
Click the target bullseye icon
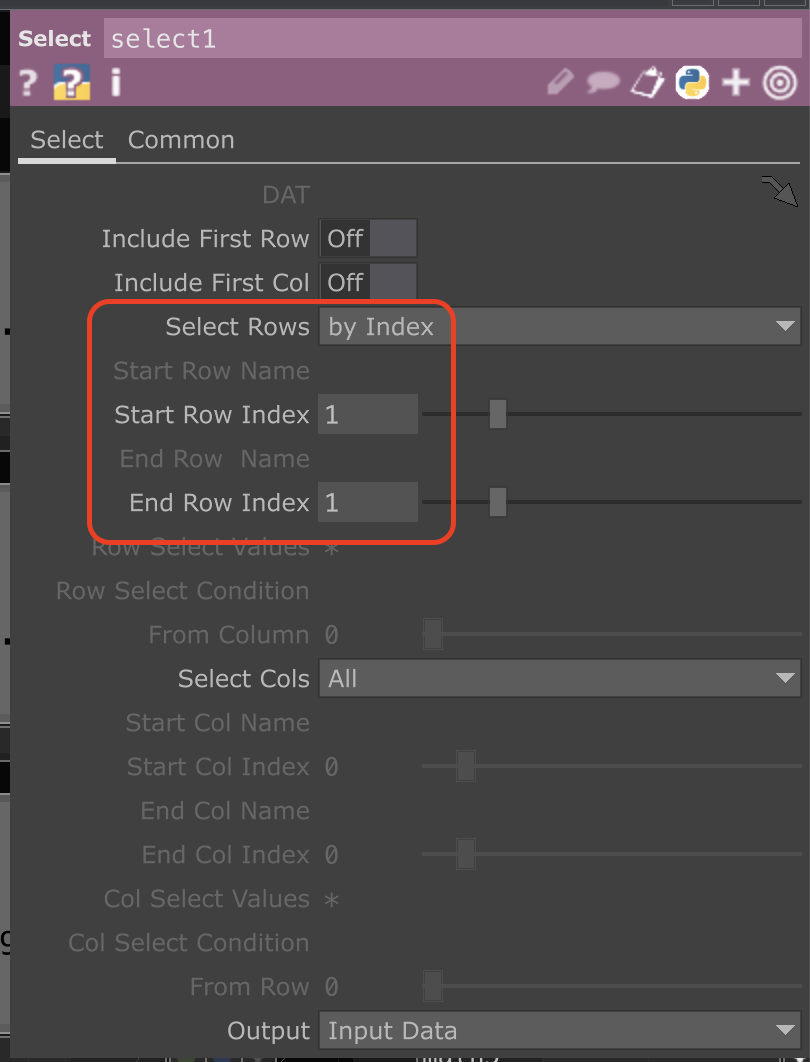780,83
